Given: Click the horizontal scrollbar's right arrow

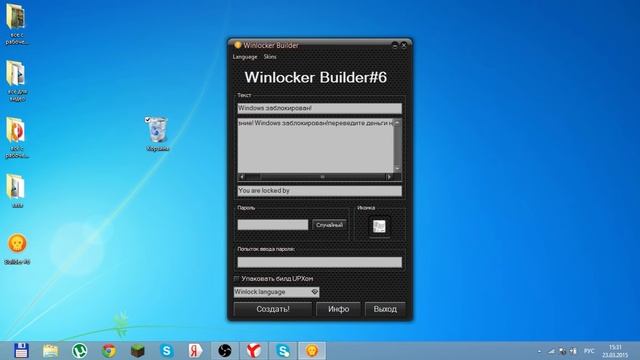Looking at the screenshot, I should (389, 177).
